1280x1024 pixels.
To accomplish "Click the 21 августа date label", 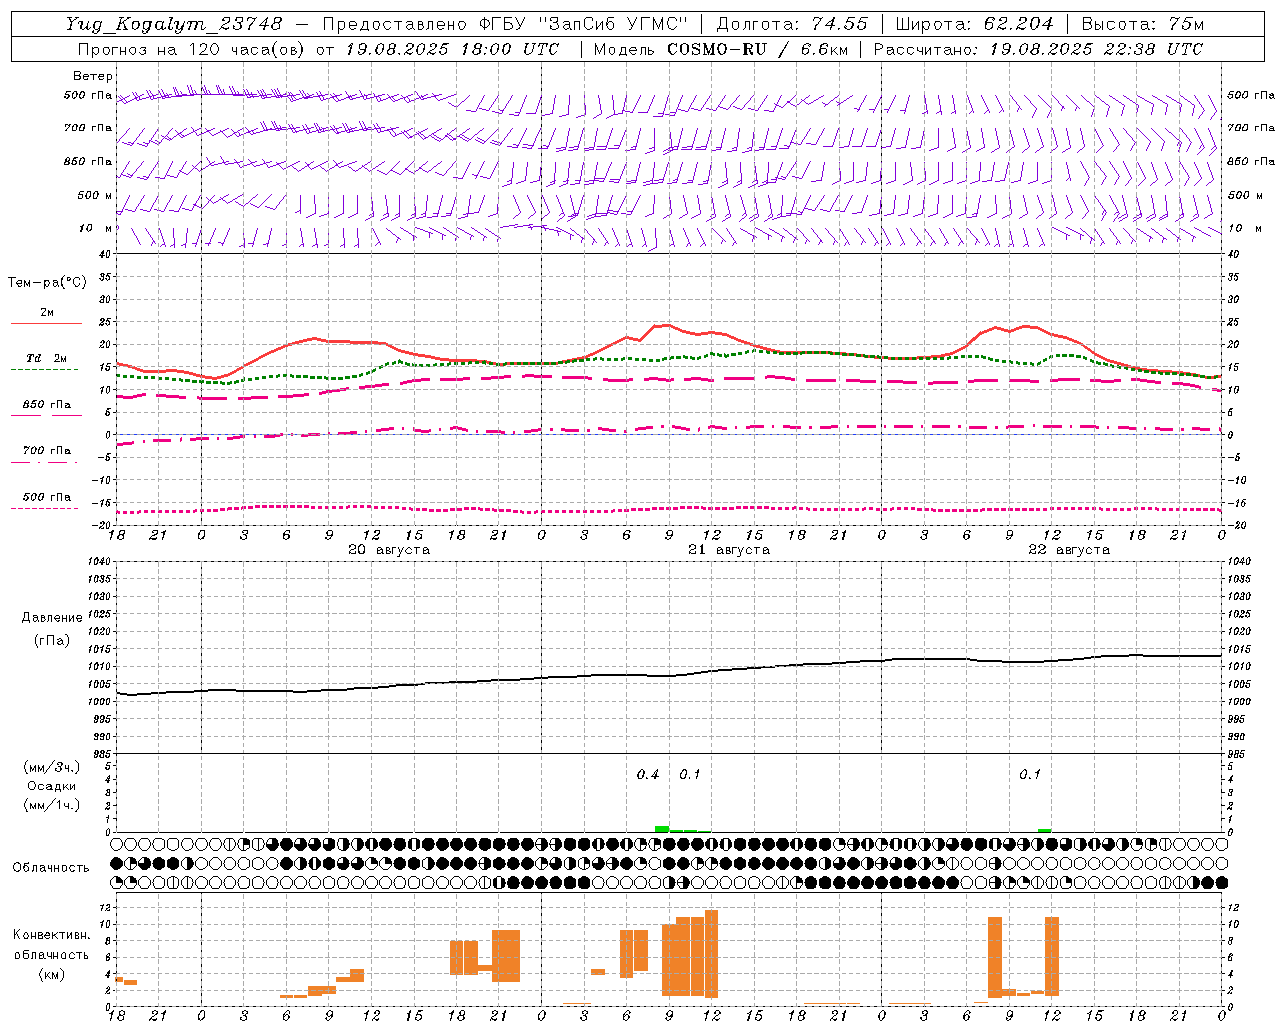I will tap(729, 550).
